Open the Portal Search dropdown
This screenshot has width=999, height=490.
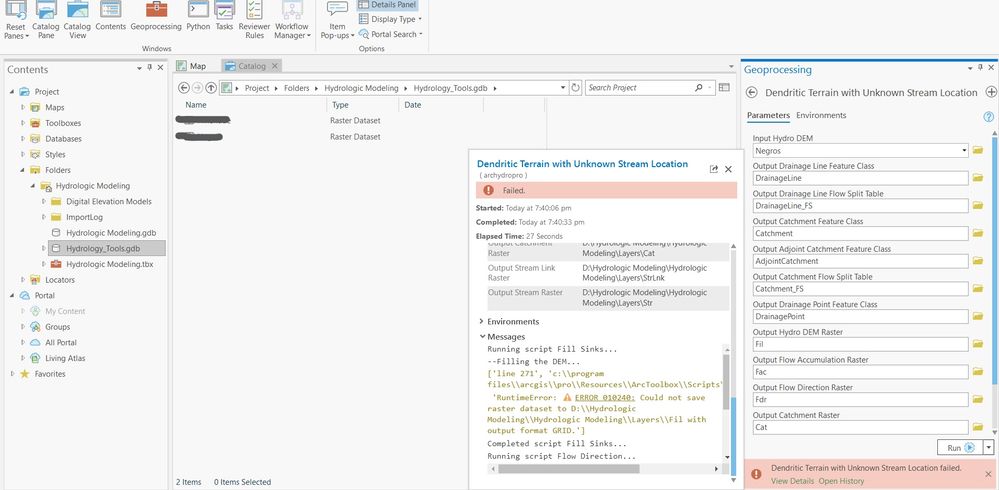tap(390, 34)
